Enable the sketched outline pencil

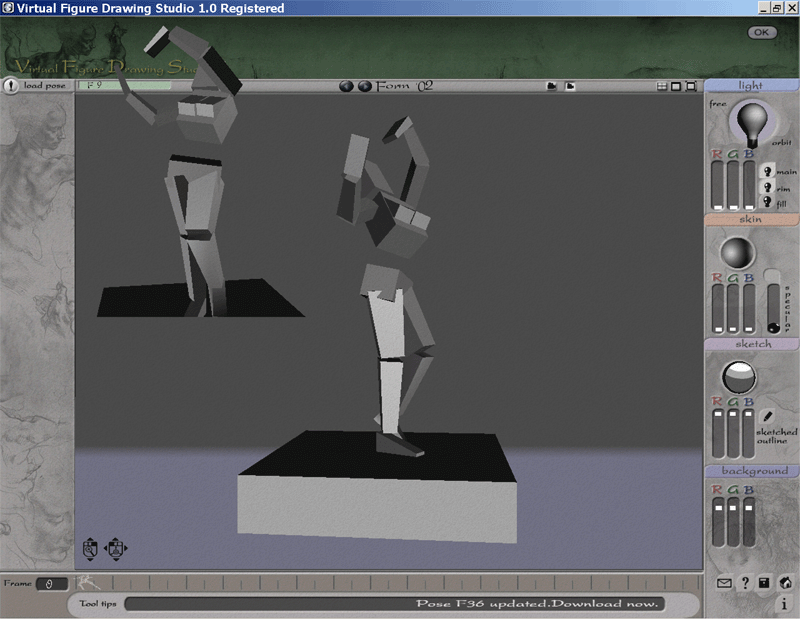(768, 416)
